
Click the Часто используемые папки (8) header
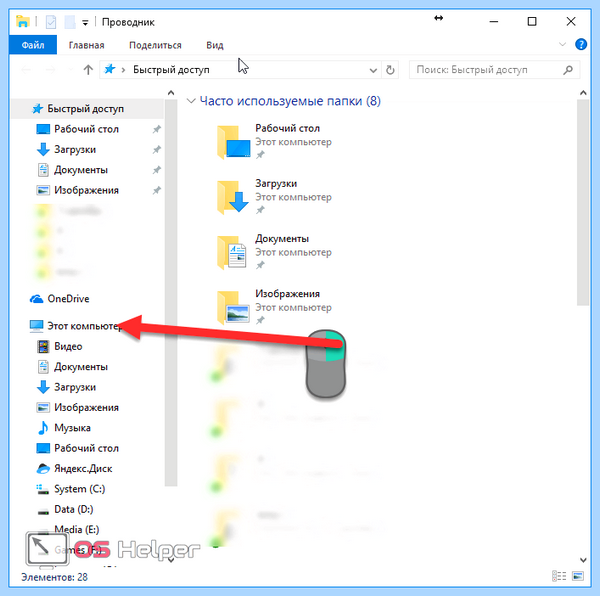pos(290,101)
